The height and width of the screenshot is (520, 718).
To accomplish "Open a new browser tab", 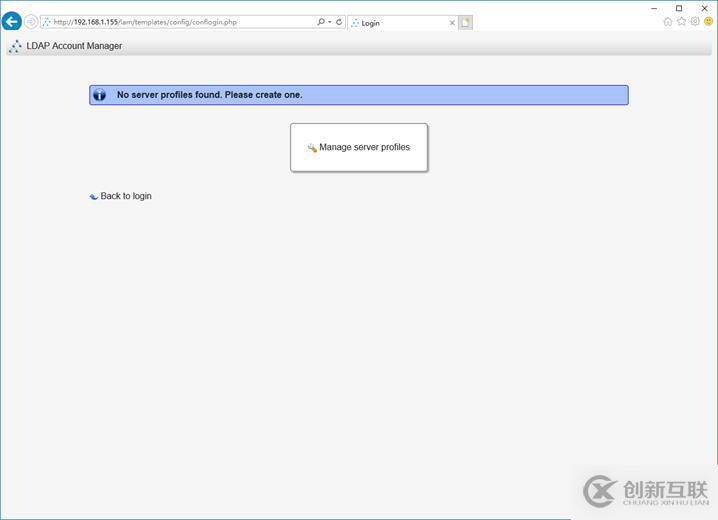I will click(x=465, y=22).
